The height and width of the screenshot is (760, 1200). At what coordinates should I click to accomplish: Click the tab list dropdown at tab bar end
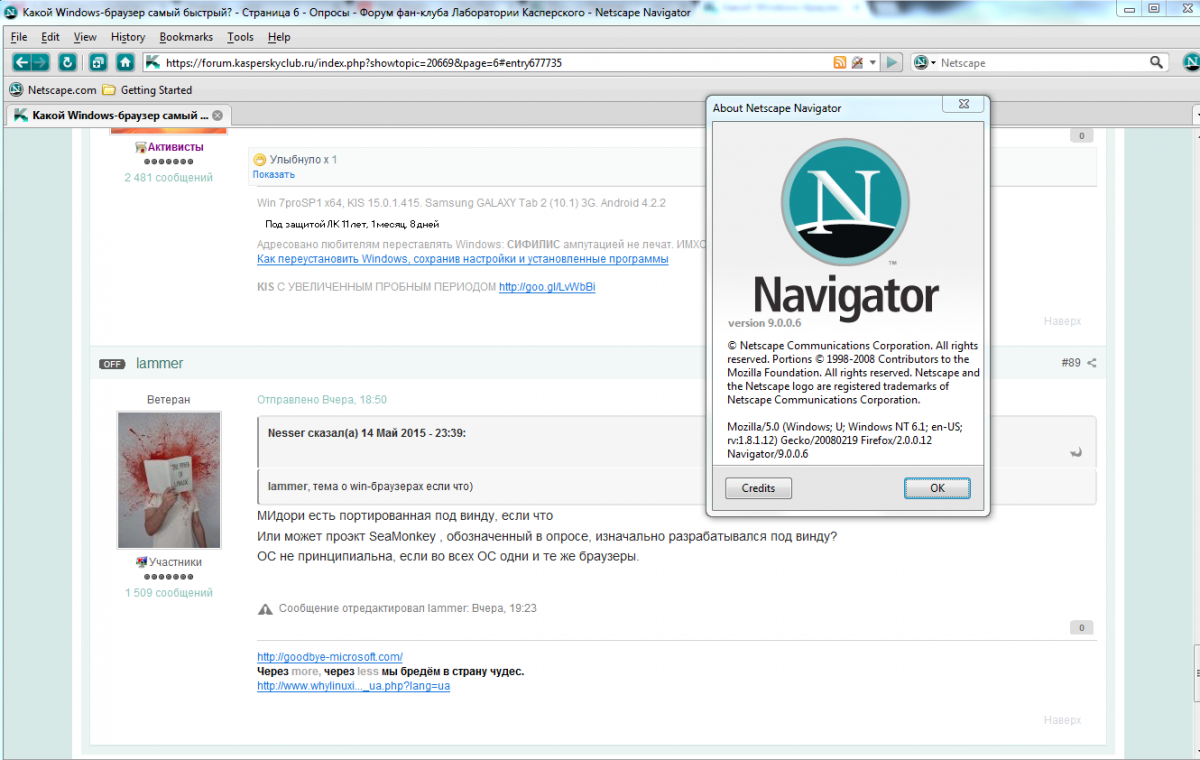[x=1196, y=116]
